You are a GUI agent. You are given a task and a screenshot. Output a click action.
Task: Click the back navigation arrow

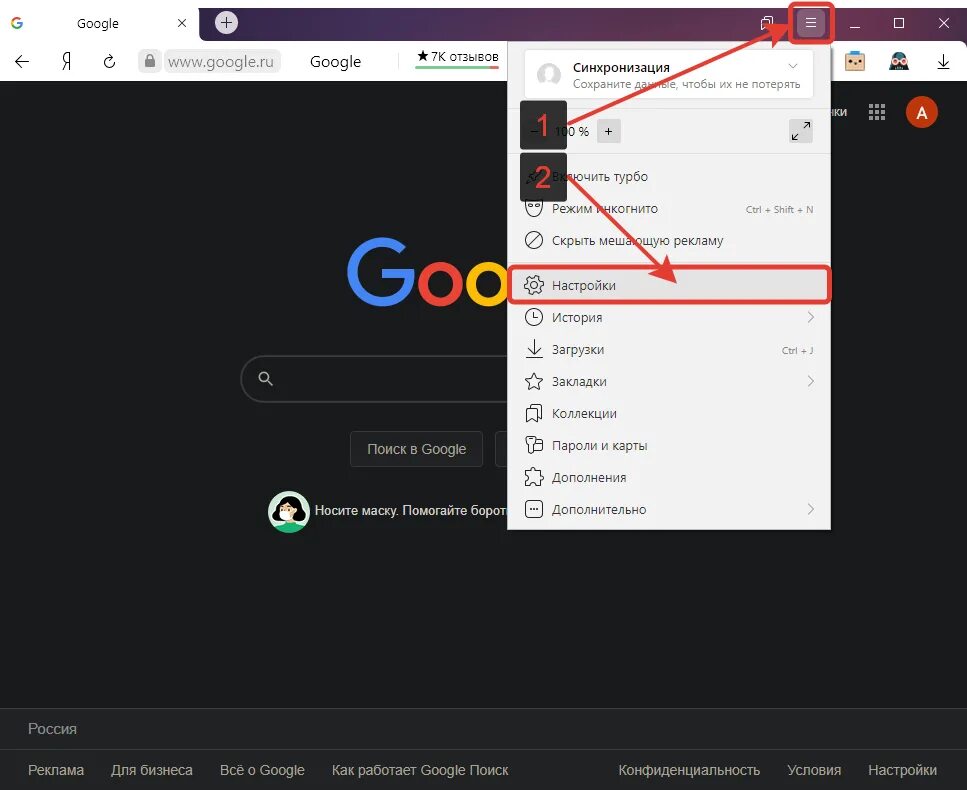click(x=22, y=62)
